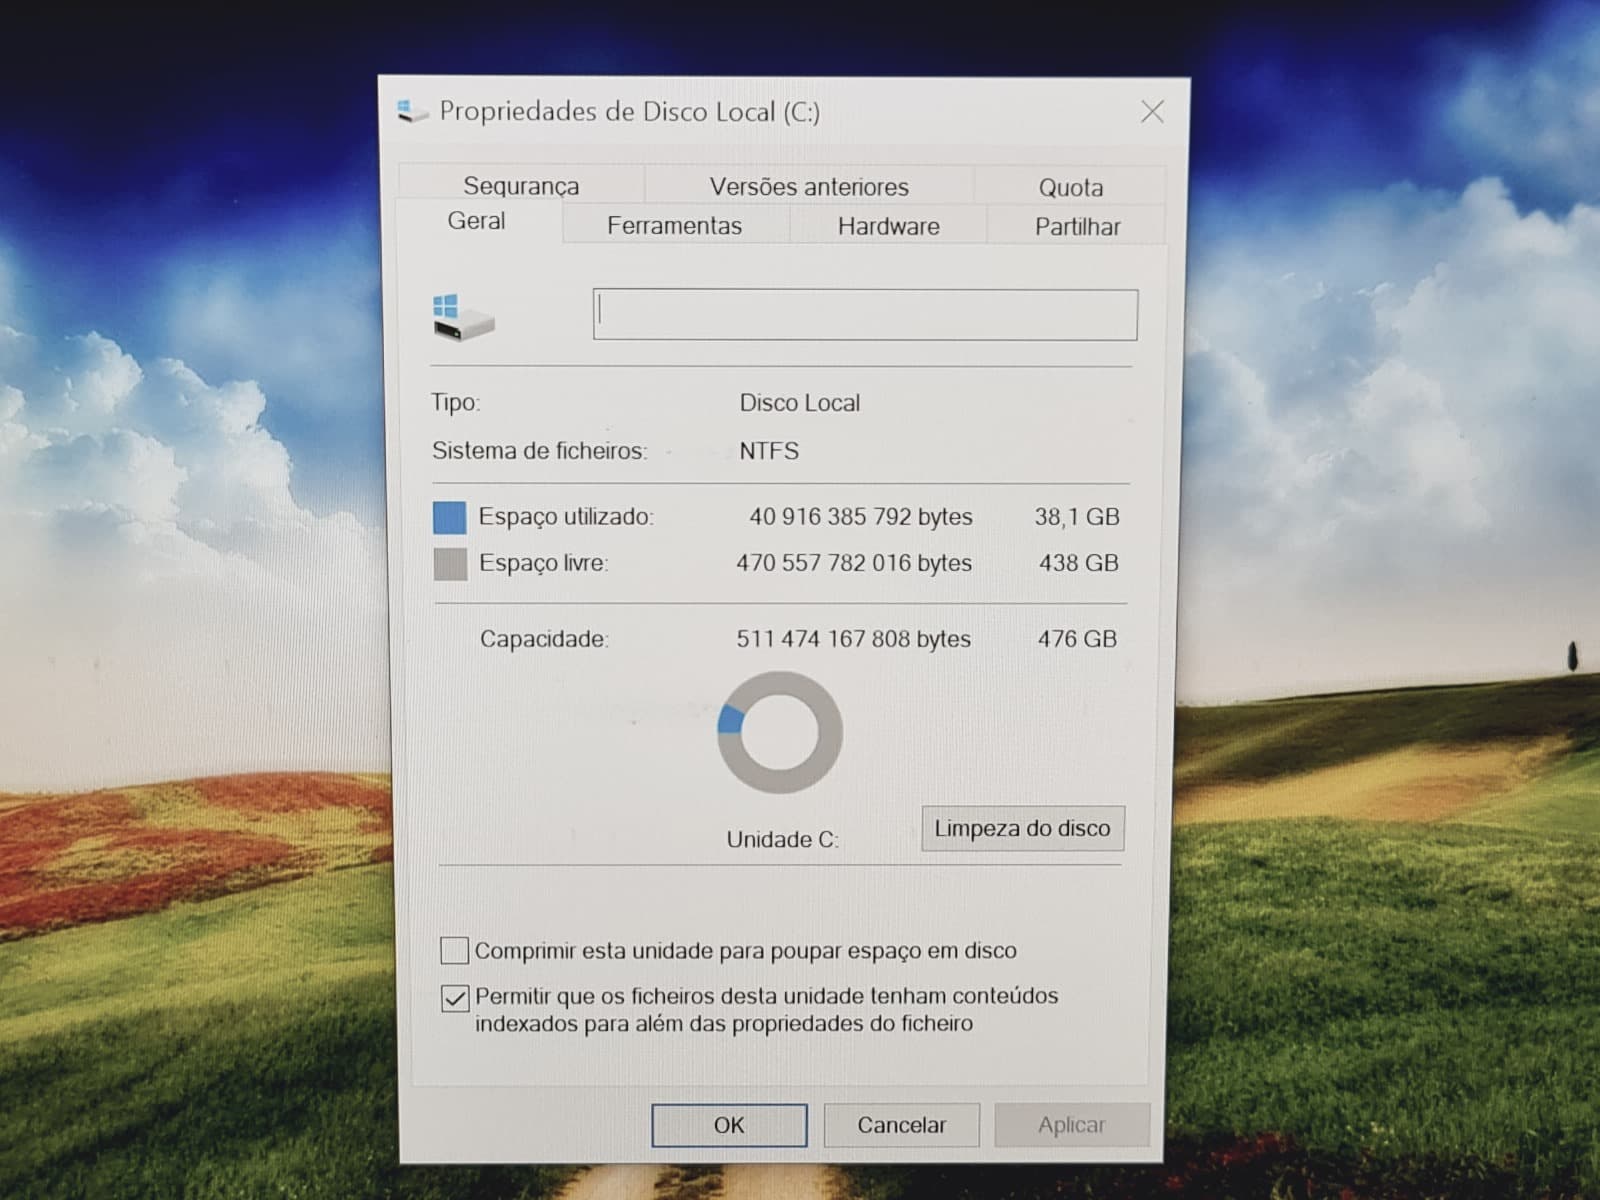
Task: Click the 'Sistema de ficheiros:' label
Action: coord(540,451)
